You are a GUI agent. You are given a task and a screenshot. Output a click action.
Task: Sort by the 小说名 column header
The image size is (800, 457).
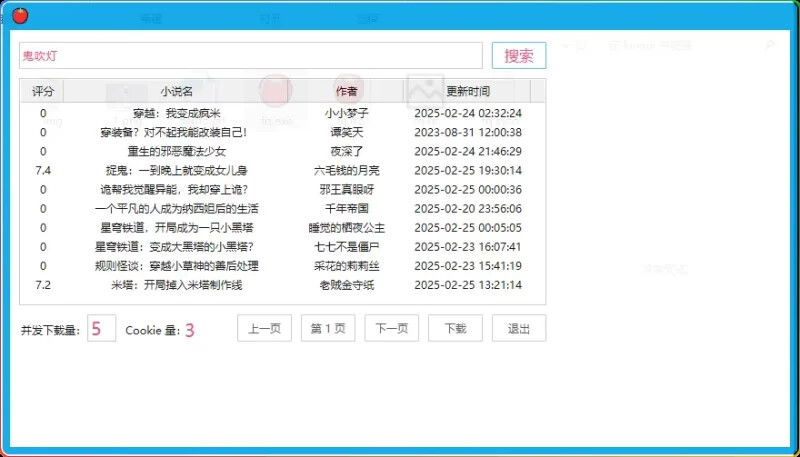(x=176, y=91)
